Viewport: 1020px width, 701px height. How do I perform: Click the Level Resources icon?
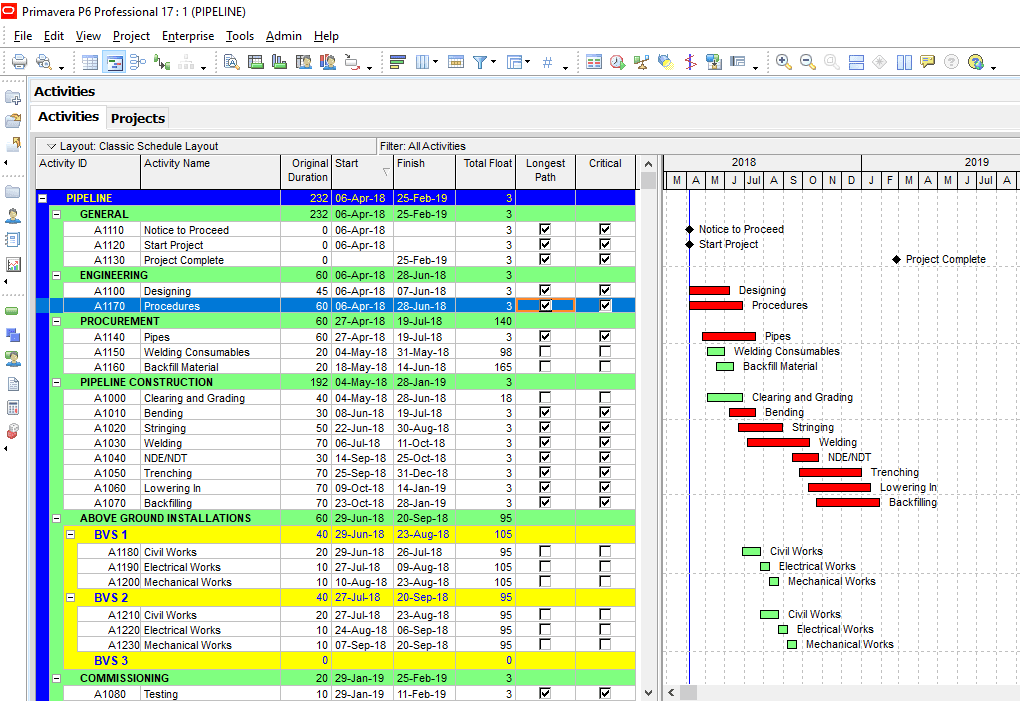coord(641,62)
